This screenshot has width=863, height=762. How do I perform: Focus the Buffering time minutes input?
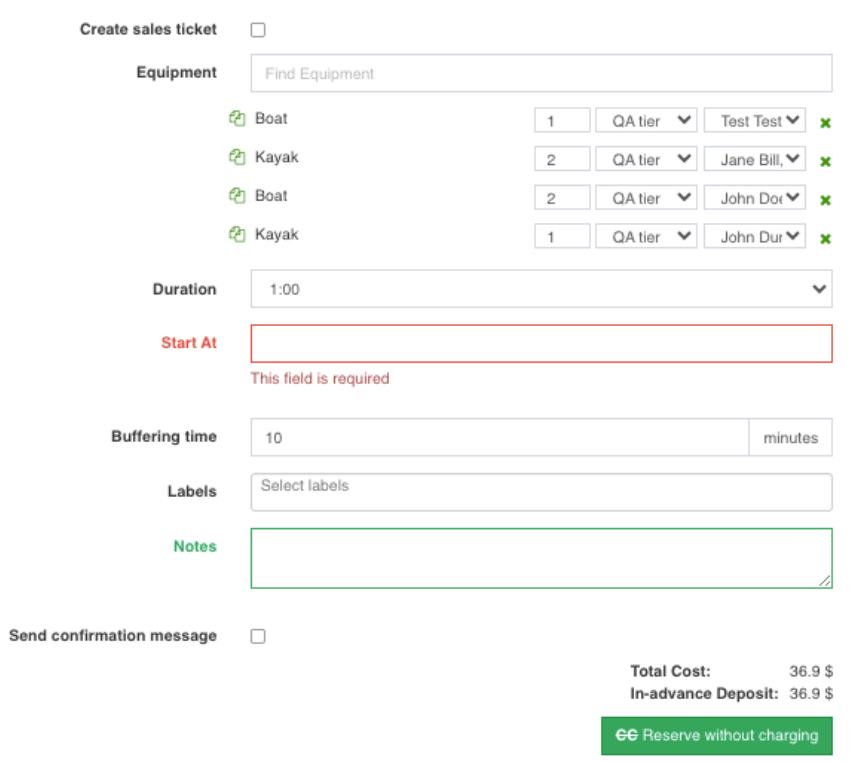(499, 437)
